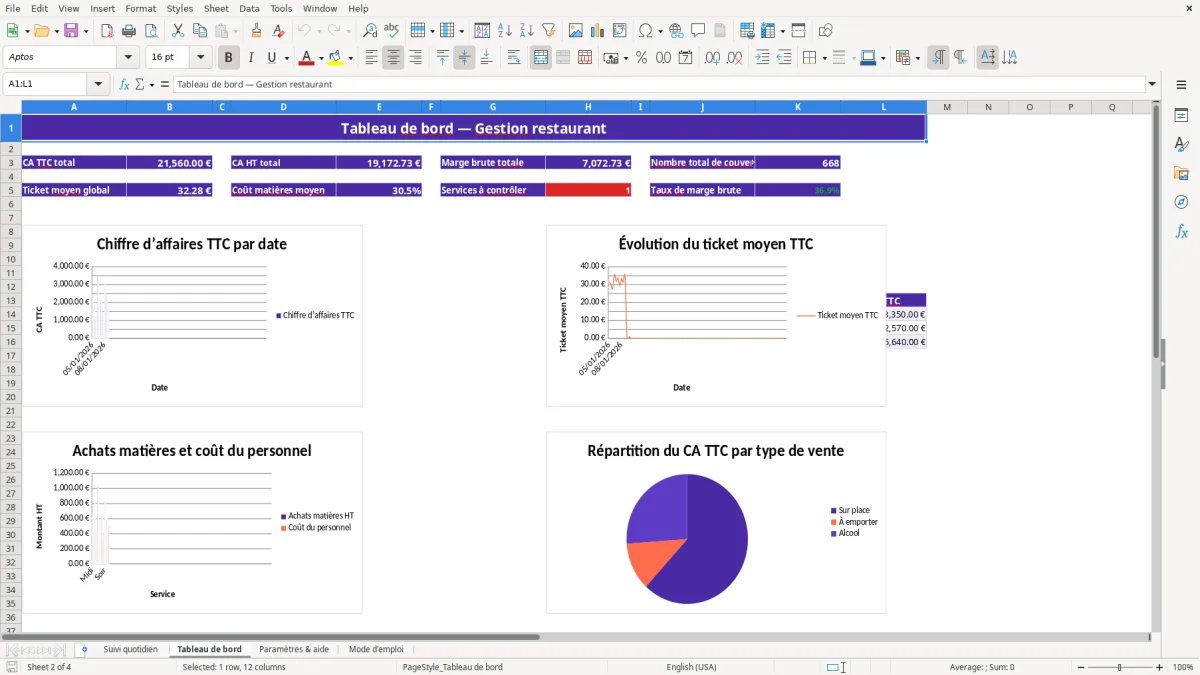Insert a hyperlink
The image size is (1200, 675).
click(676, 31)
